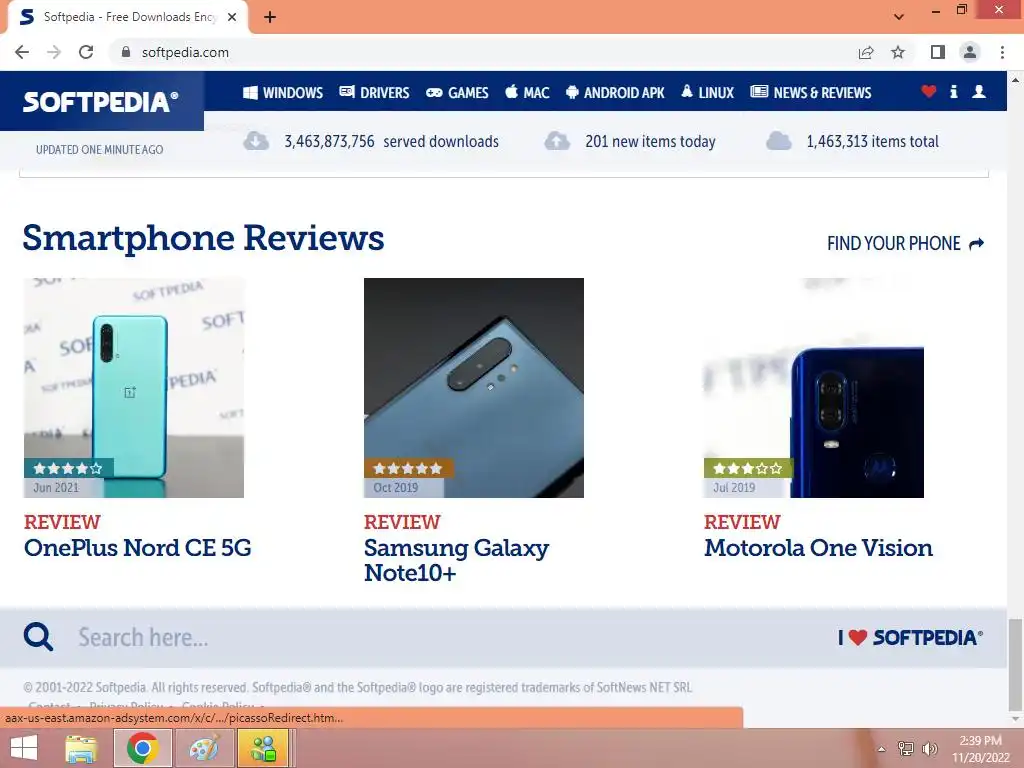This screenshot has height=768, width=1024.
Task: Click Updated One Minute Ago text
Action: tap(99, 150)
